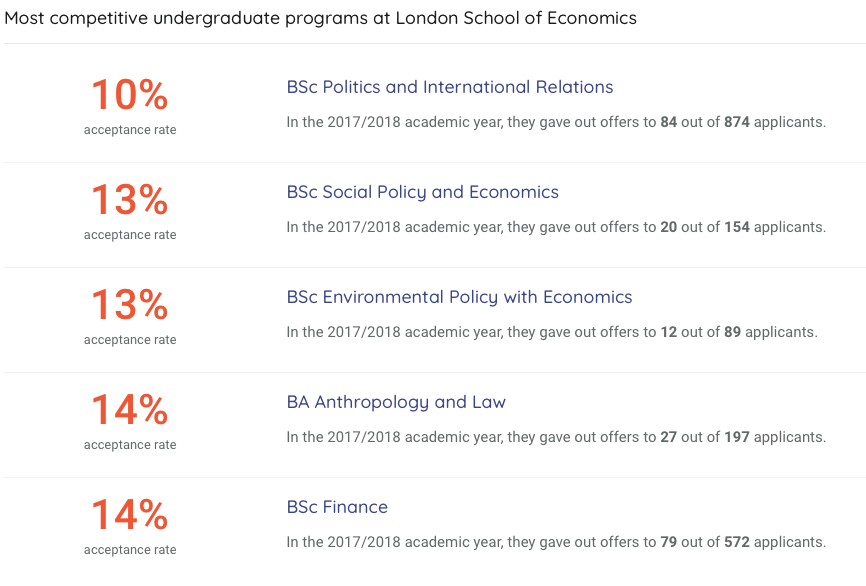
Task: Click the 27 out of 197 applicants sentence
Action: (556, 437)
